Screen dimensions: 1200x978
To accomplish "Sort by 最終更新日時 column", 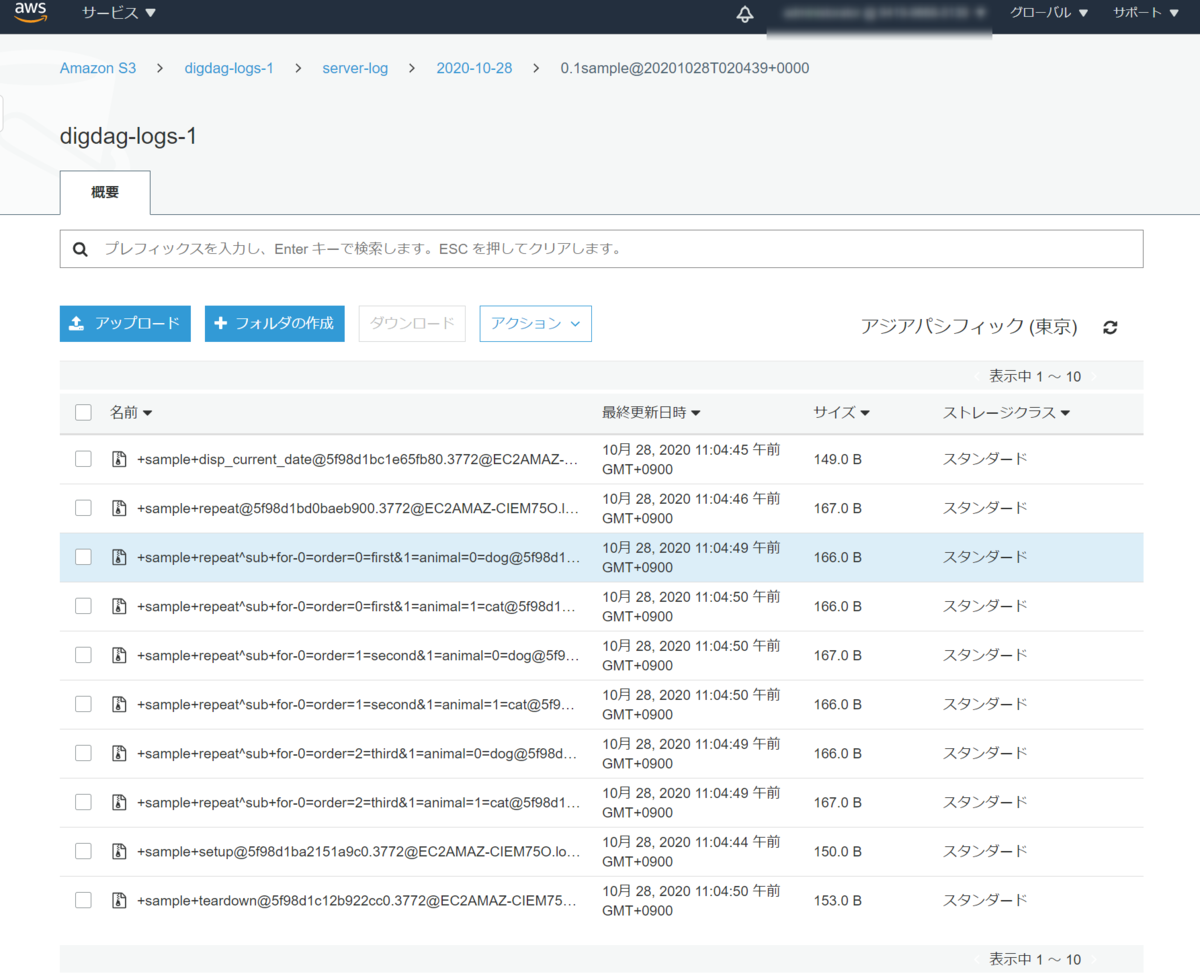I will click(x=651, y=412).
